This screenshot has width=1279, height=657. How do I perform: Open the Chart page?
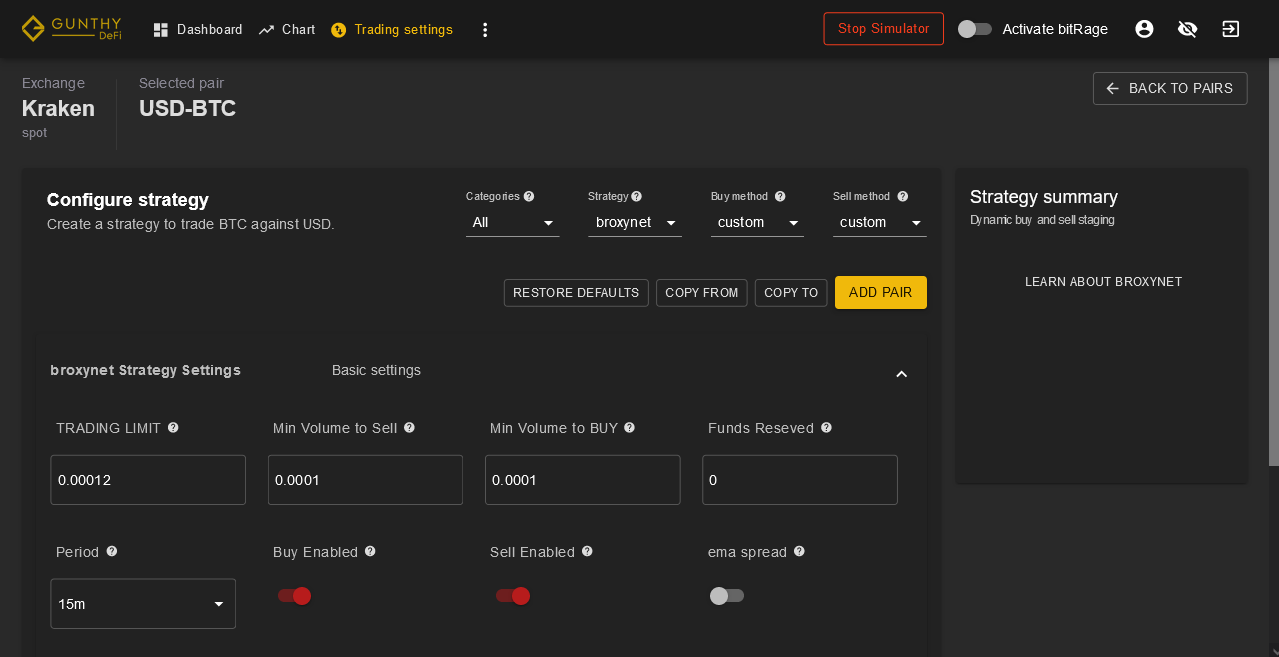pyautogui.click(x=287, y=30)
